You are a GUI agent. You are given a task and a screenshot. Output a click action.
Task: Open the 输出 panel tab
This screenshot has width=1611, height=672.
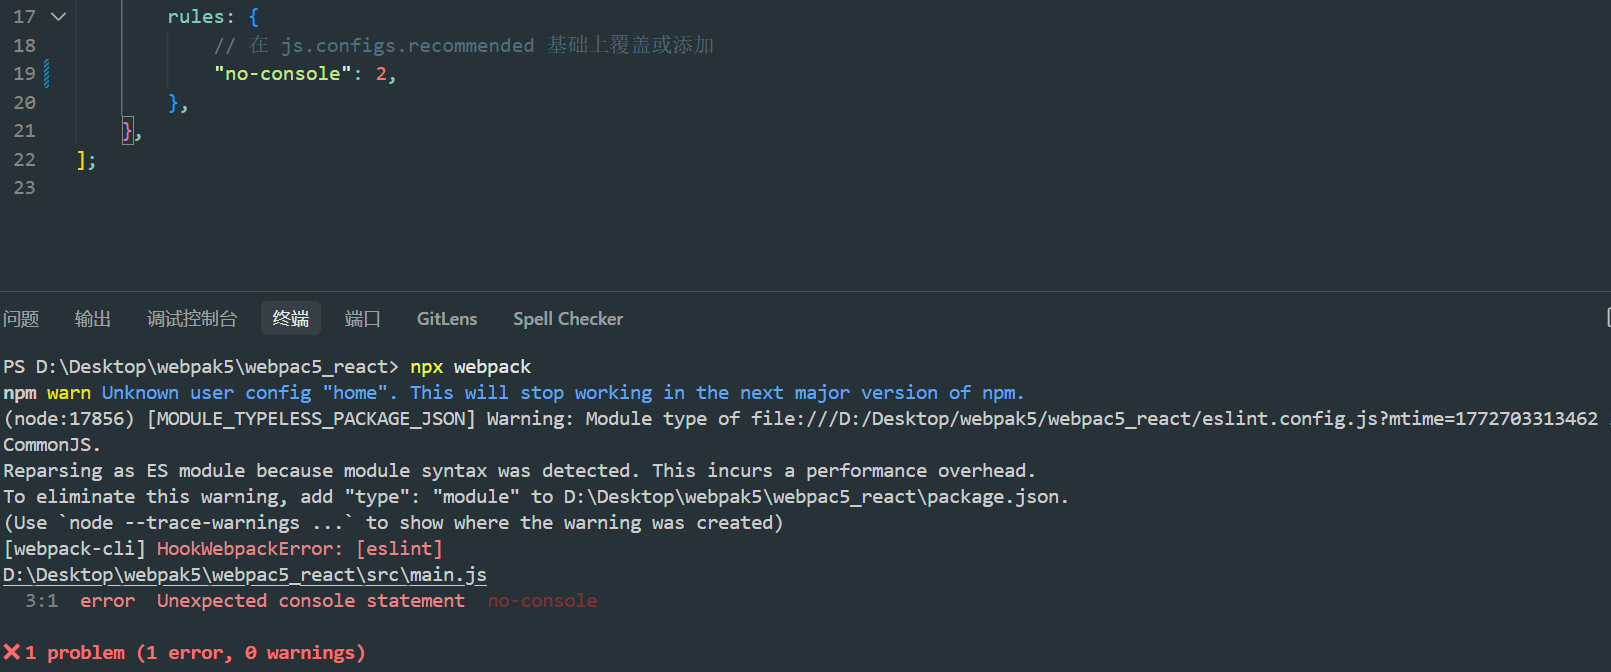93,319
